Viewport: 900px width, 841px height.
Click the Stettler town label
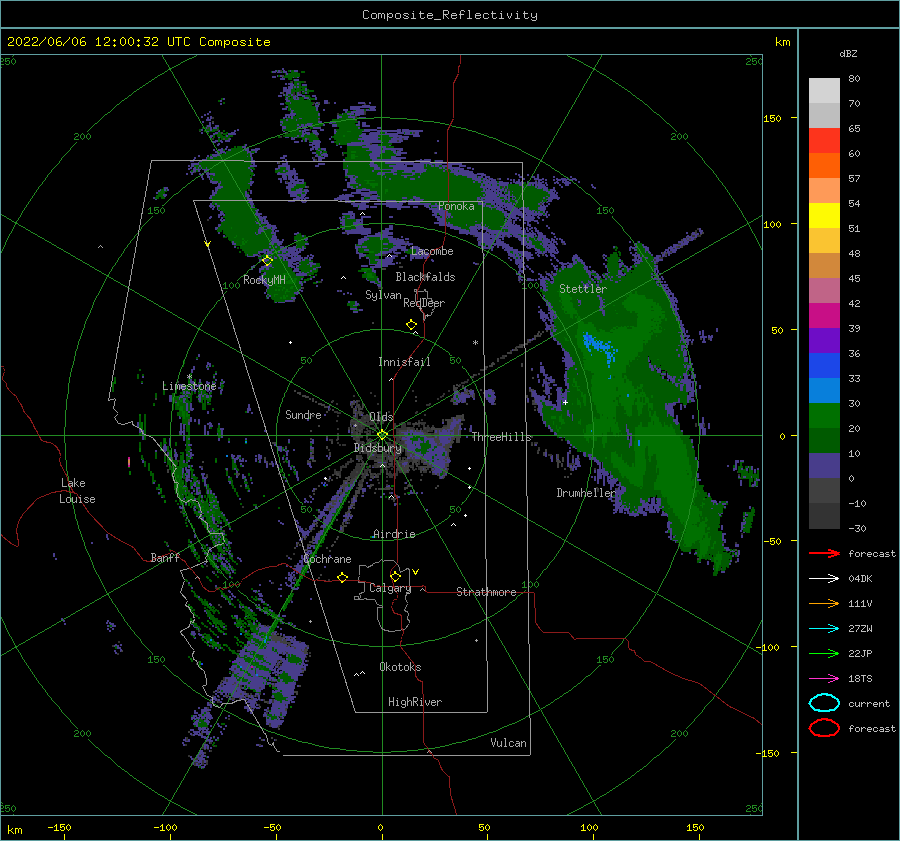click(x=583, y=289)
